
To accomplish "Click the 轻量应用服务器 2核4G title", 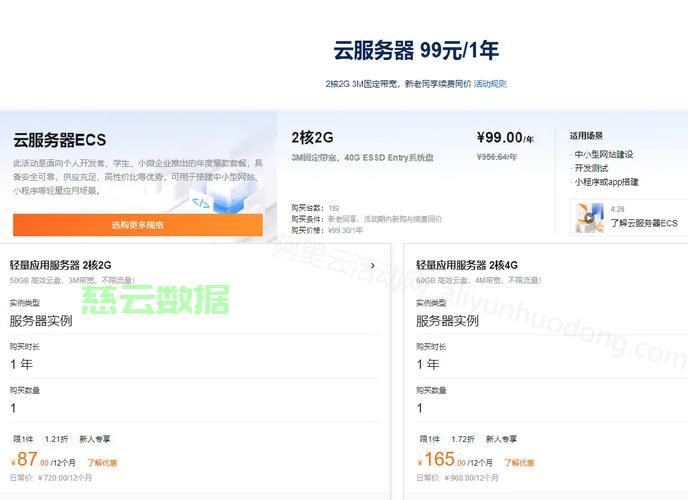I will pyautogui.click(x=467, y=265).
